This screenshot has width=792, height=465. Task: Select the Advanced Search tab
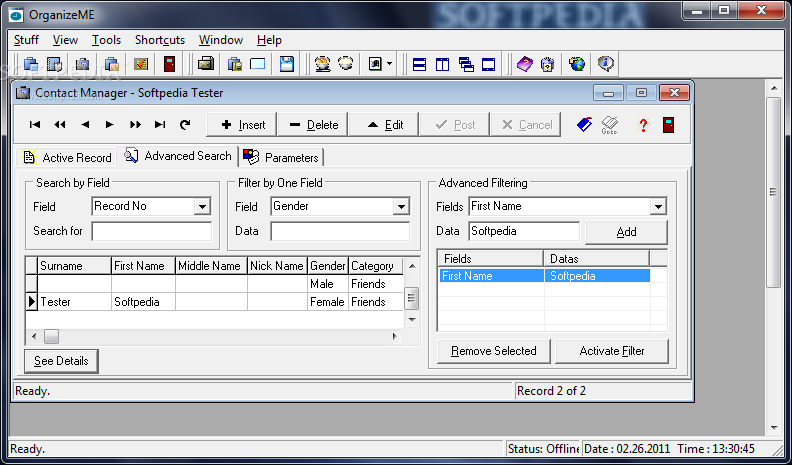click(178, 156)
